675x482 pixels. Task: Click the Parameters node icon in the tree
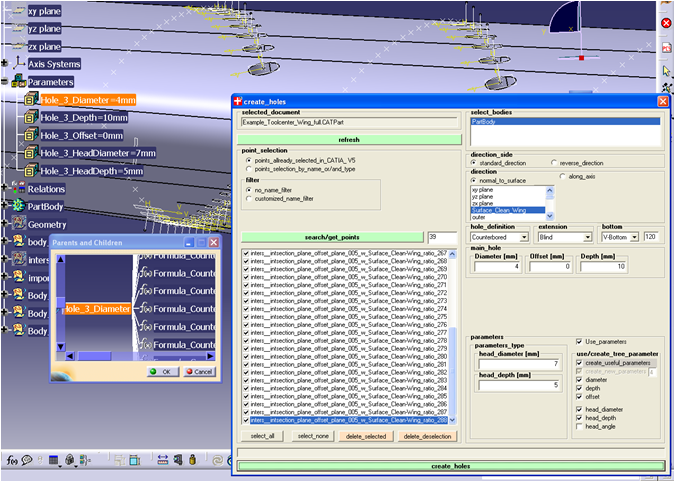[x=18, y=82]
